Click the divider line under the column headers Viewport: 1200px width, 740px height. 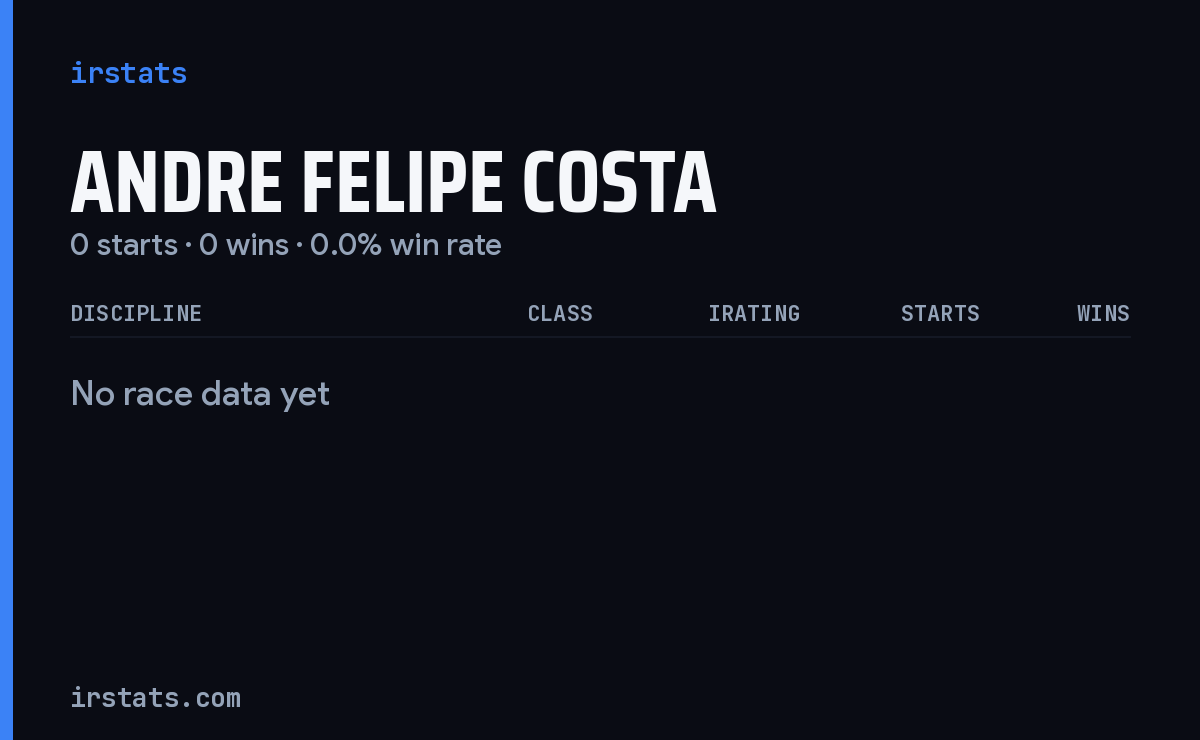[x=600, y=337]
